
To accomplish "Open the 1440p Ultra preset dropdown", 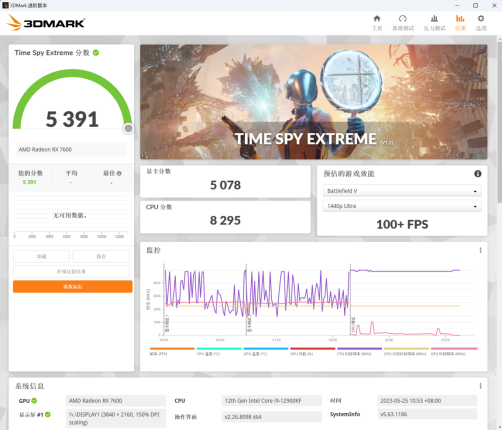I will (402, 206).
